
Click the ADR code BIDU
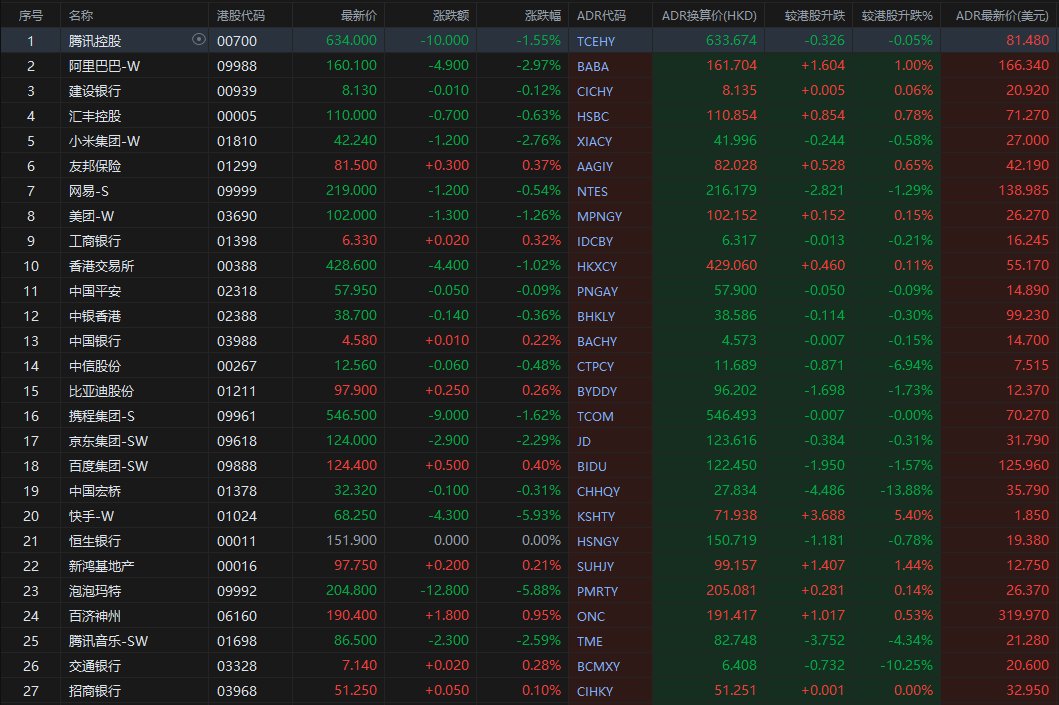(592, 466)
